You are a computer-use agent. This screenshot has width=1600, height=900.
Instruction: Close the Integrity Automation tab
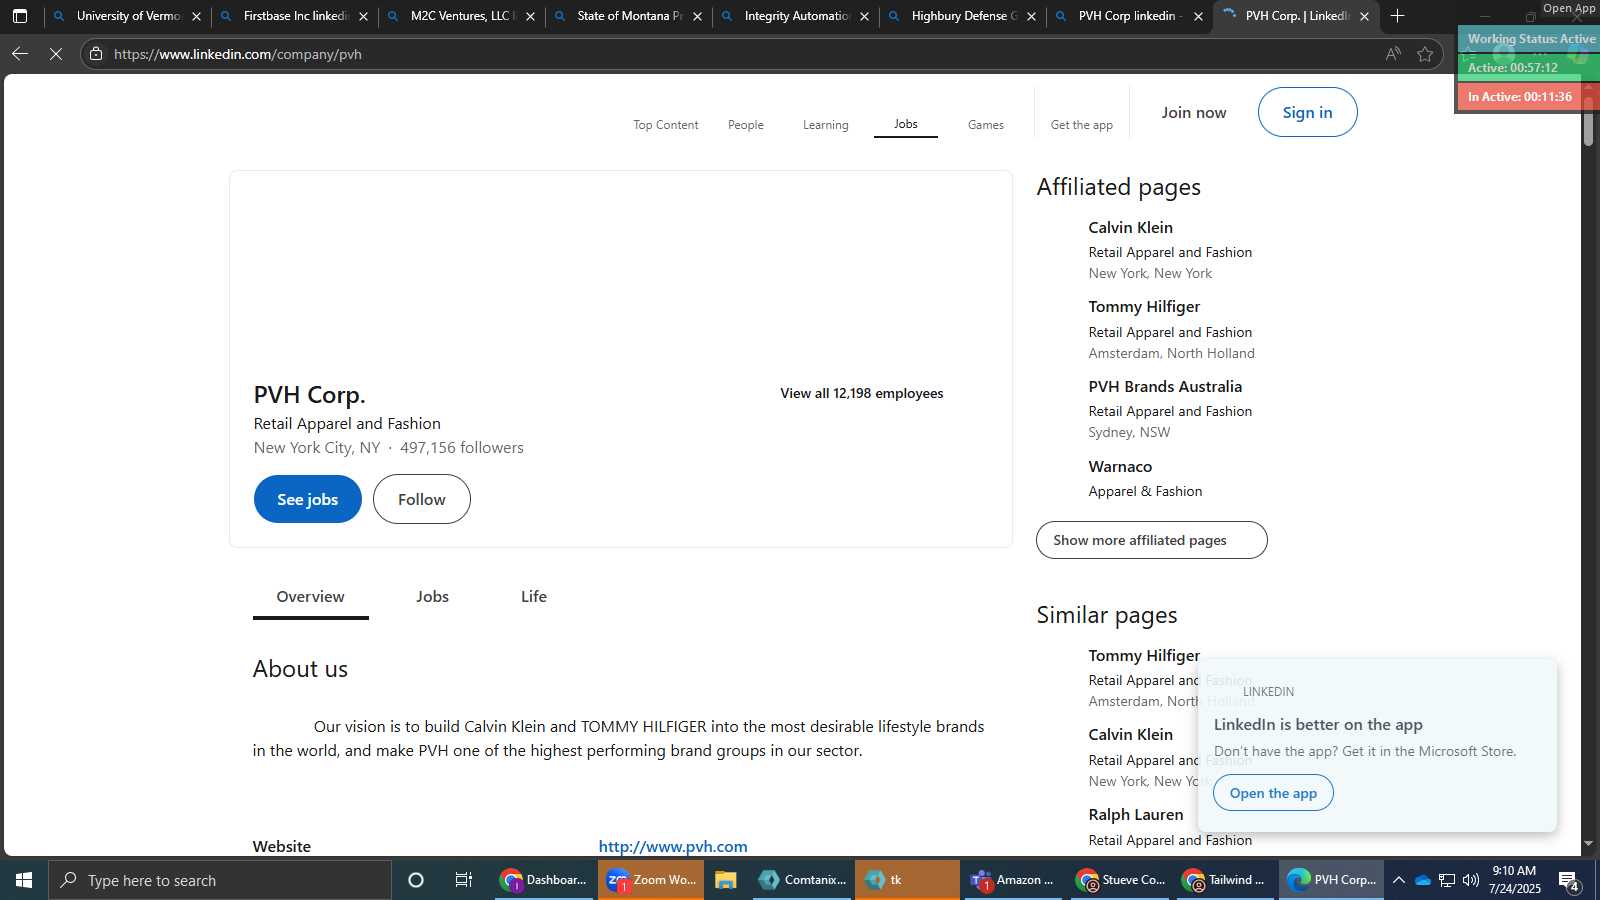pos(864,16)
